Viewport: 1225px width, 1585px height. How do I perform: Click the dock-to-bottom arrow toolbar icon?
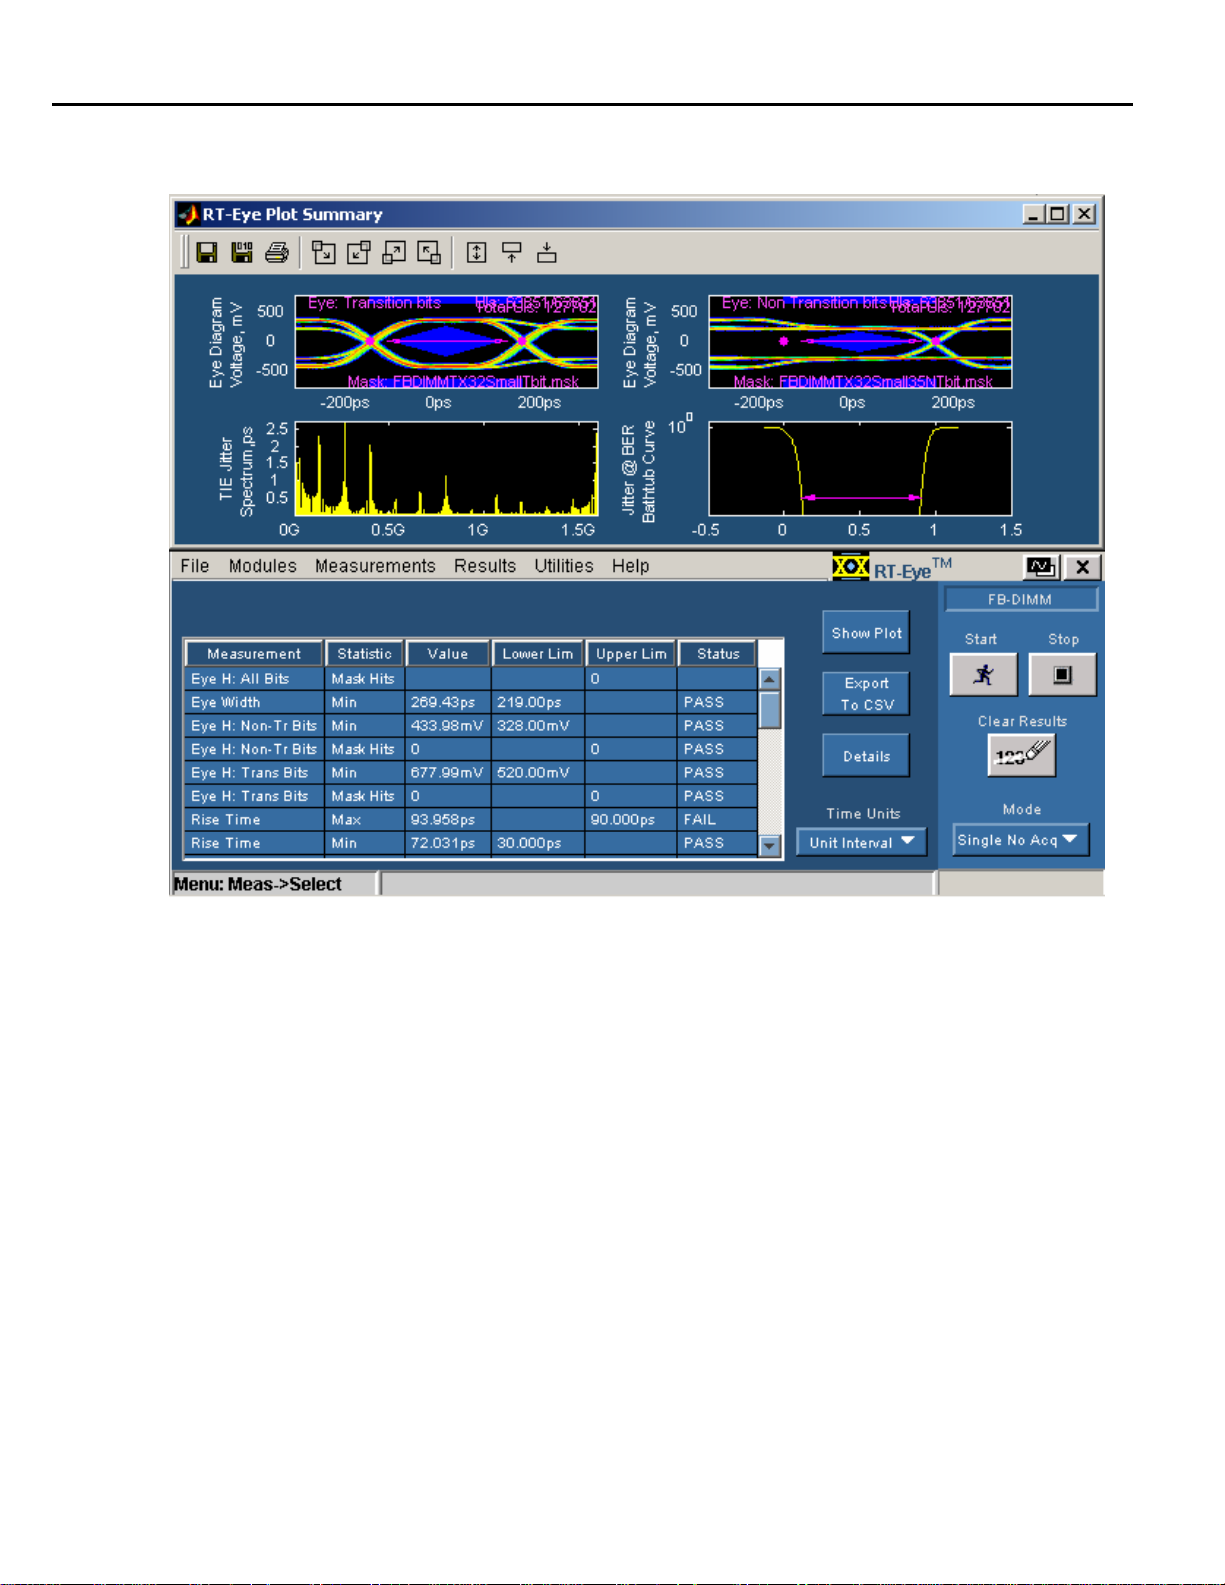[x=547, y=253]
